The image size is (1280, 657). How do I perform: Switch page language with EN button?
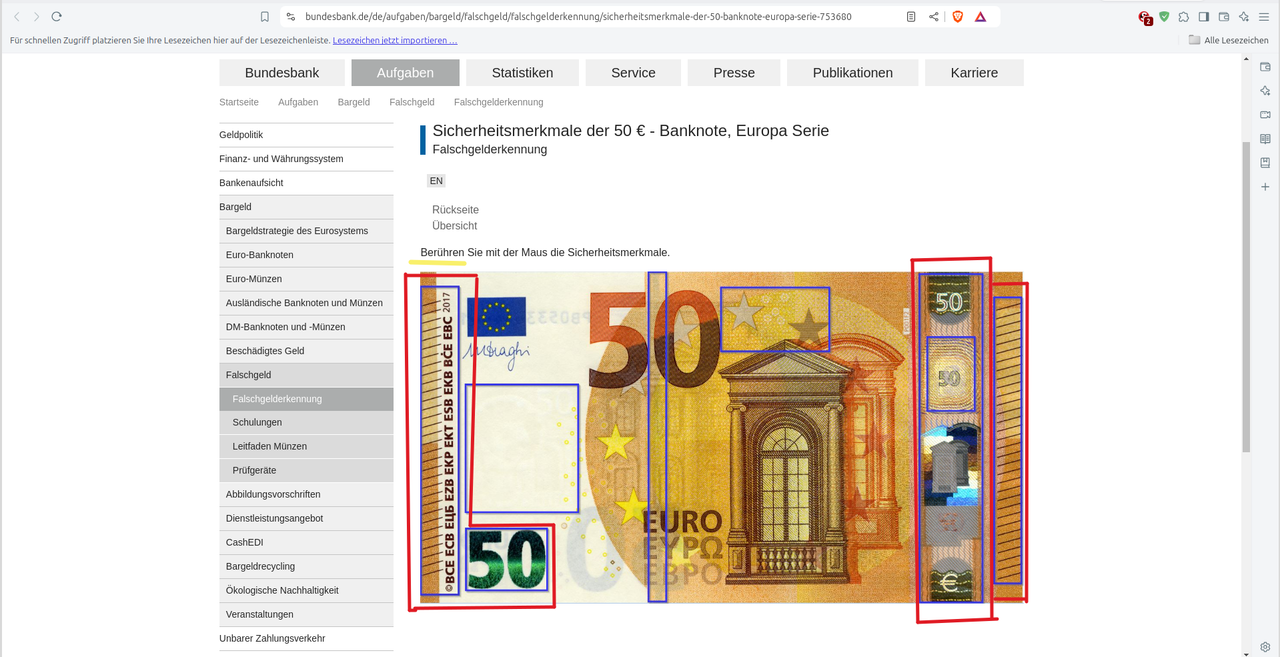point(436,181)
